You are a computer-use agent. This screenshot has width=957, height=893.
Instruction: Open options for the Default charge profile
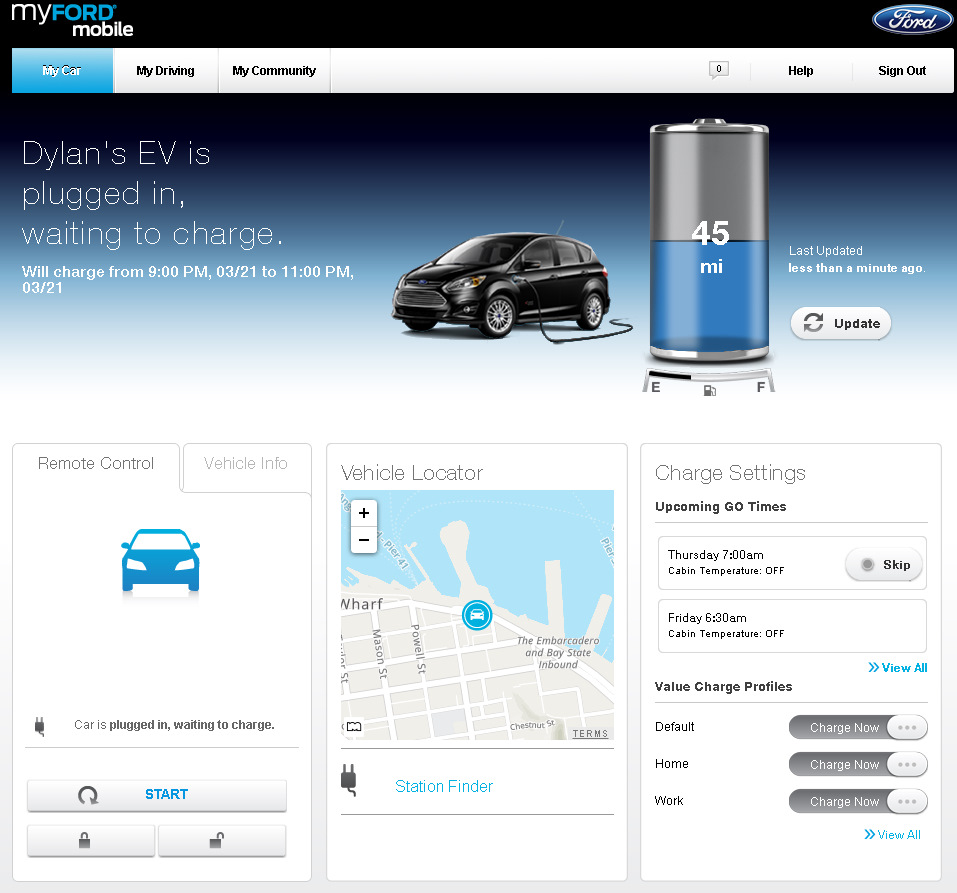coord(906,727)
